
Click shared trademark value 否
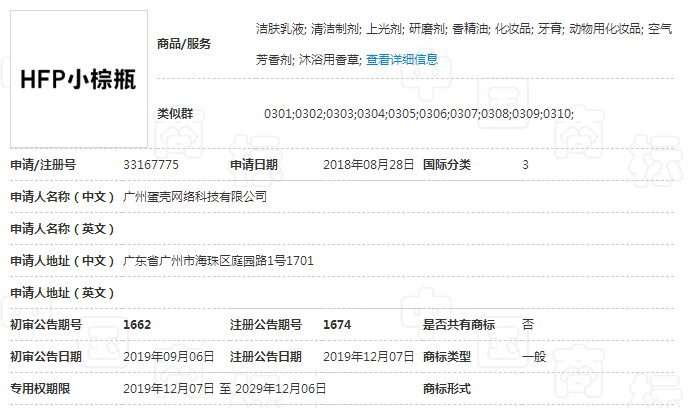[x=528, y=325]
